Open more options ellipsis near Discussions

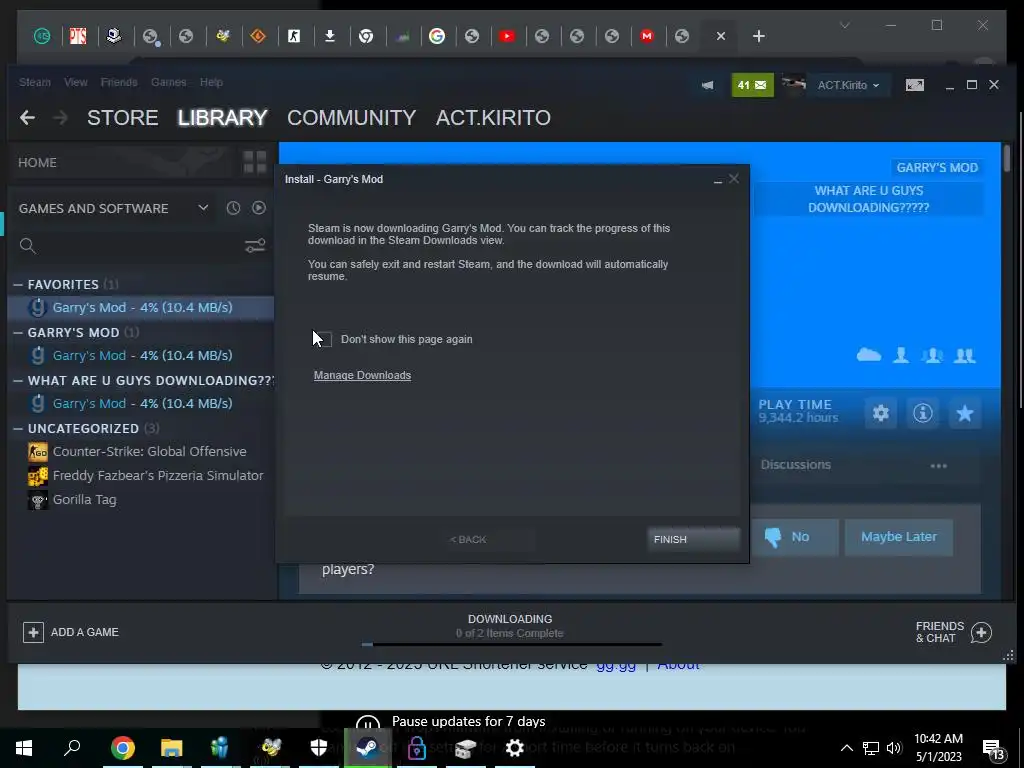pos(938,466)
